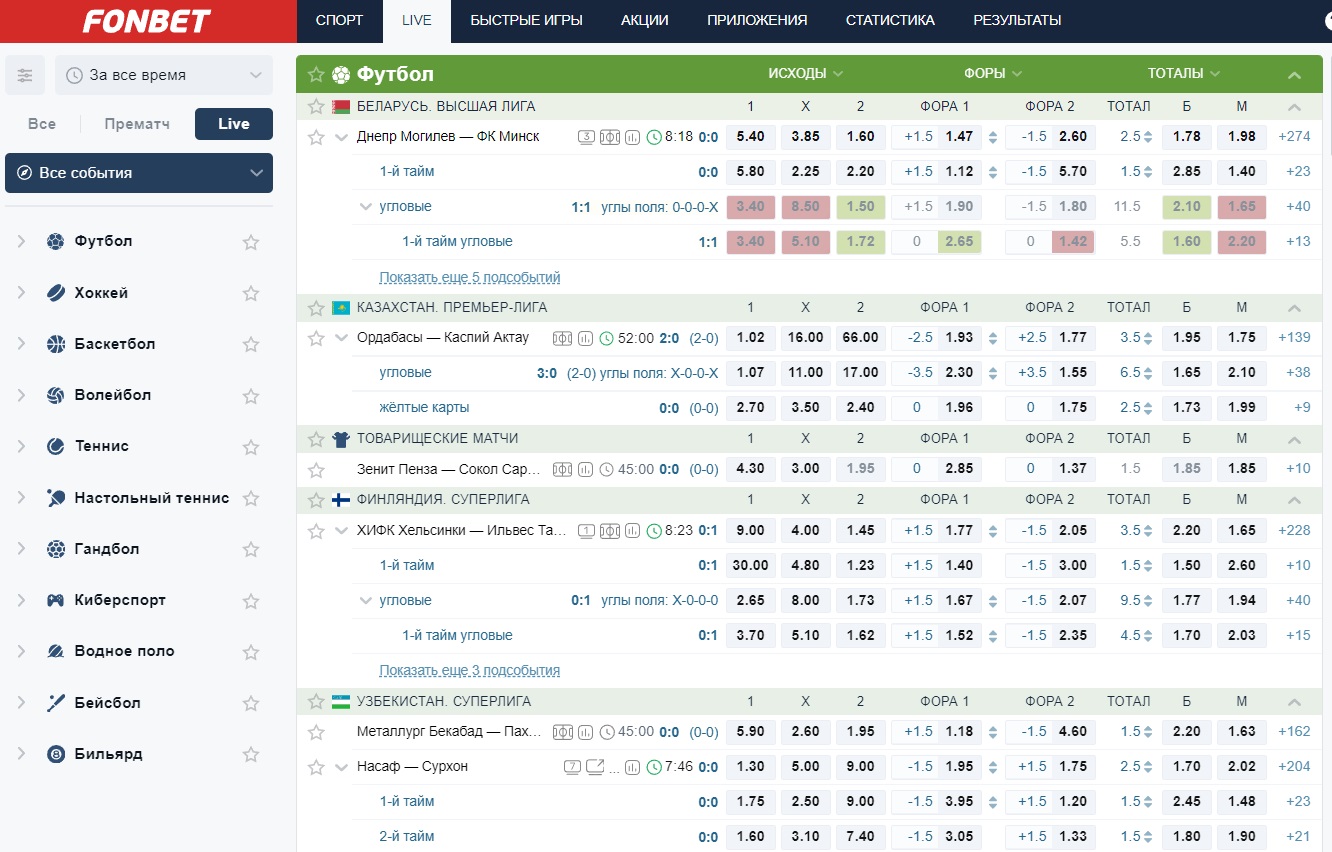Star the Футбол section header
This screenshot has height=852, width=1332.
click(x=316, y=75)
